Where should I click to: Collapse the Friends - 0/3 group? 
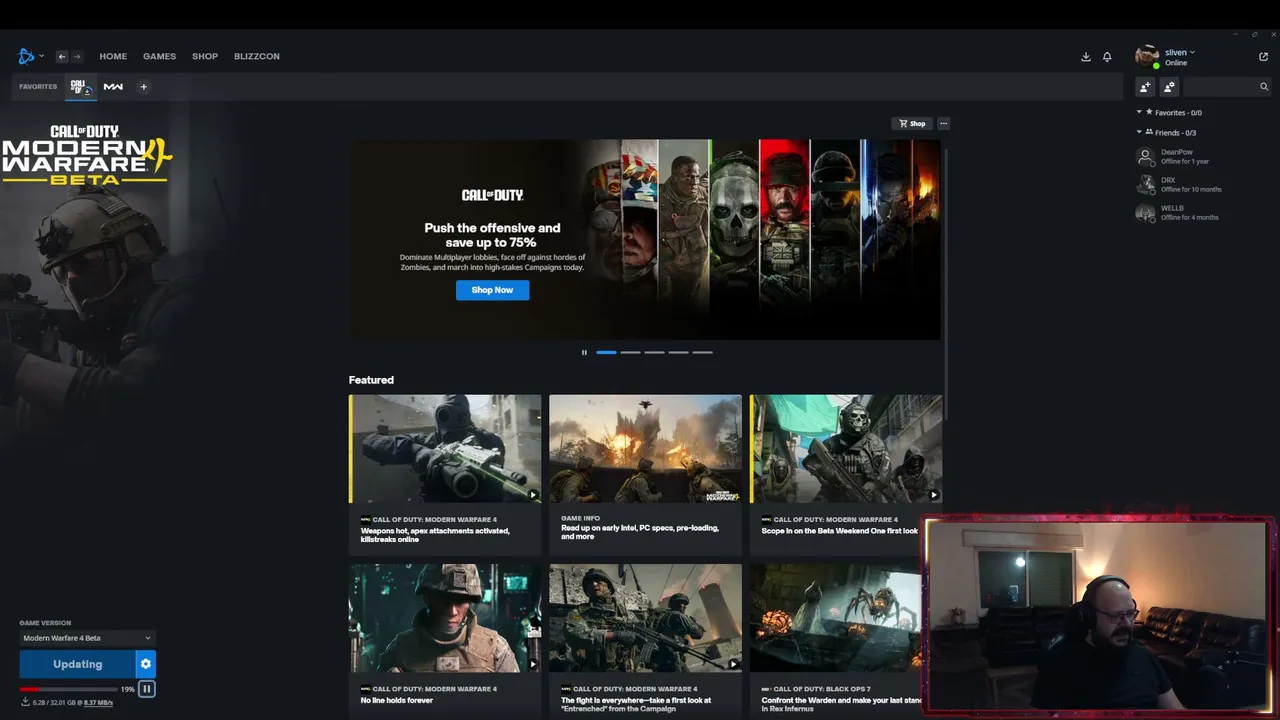(x=1139, y=132)
